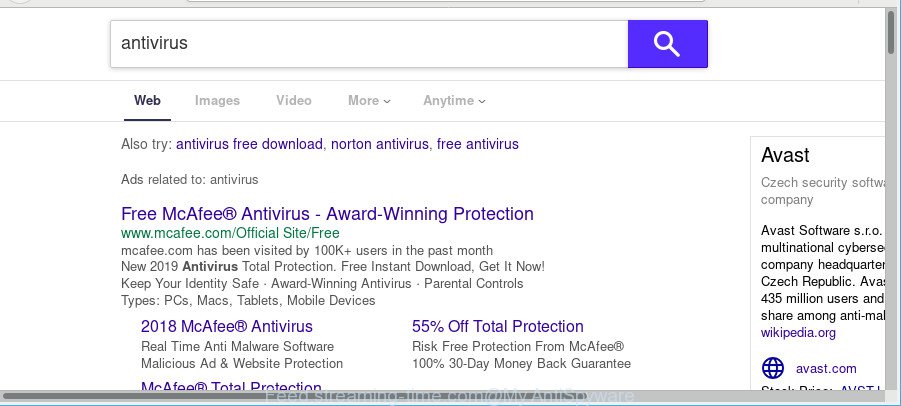
Task: Open the Anytime filter dropdown
Action: [454, 100]
